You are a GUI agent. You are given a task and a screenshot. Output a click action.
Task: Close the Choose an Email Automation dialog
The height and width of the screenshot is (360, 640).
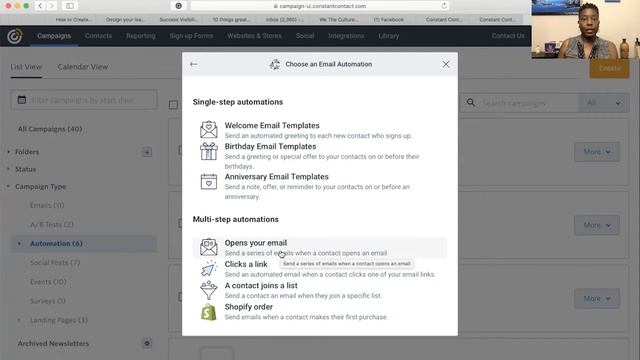pos(446,64)
